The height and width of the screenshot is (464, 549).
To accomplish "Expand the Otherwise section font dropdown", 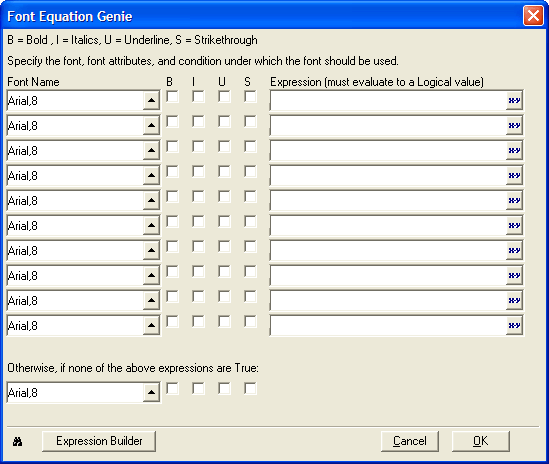I will coord(151,393).
